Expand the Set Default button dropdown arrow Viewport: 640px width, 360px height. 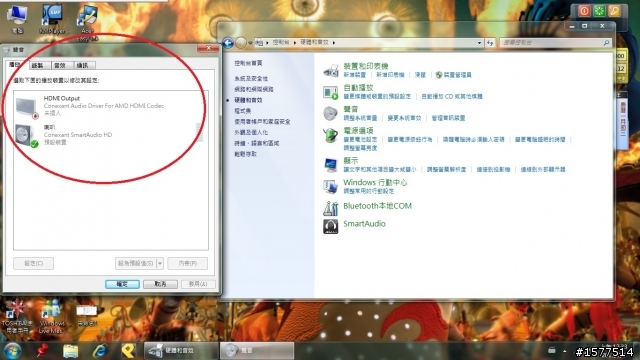160,263
